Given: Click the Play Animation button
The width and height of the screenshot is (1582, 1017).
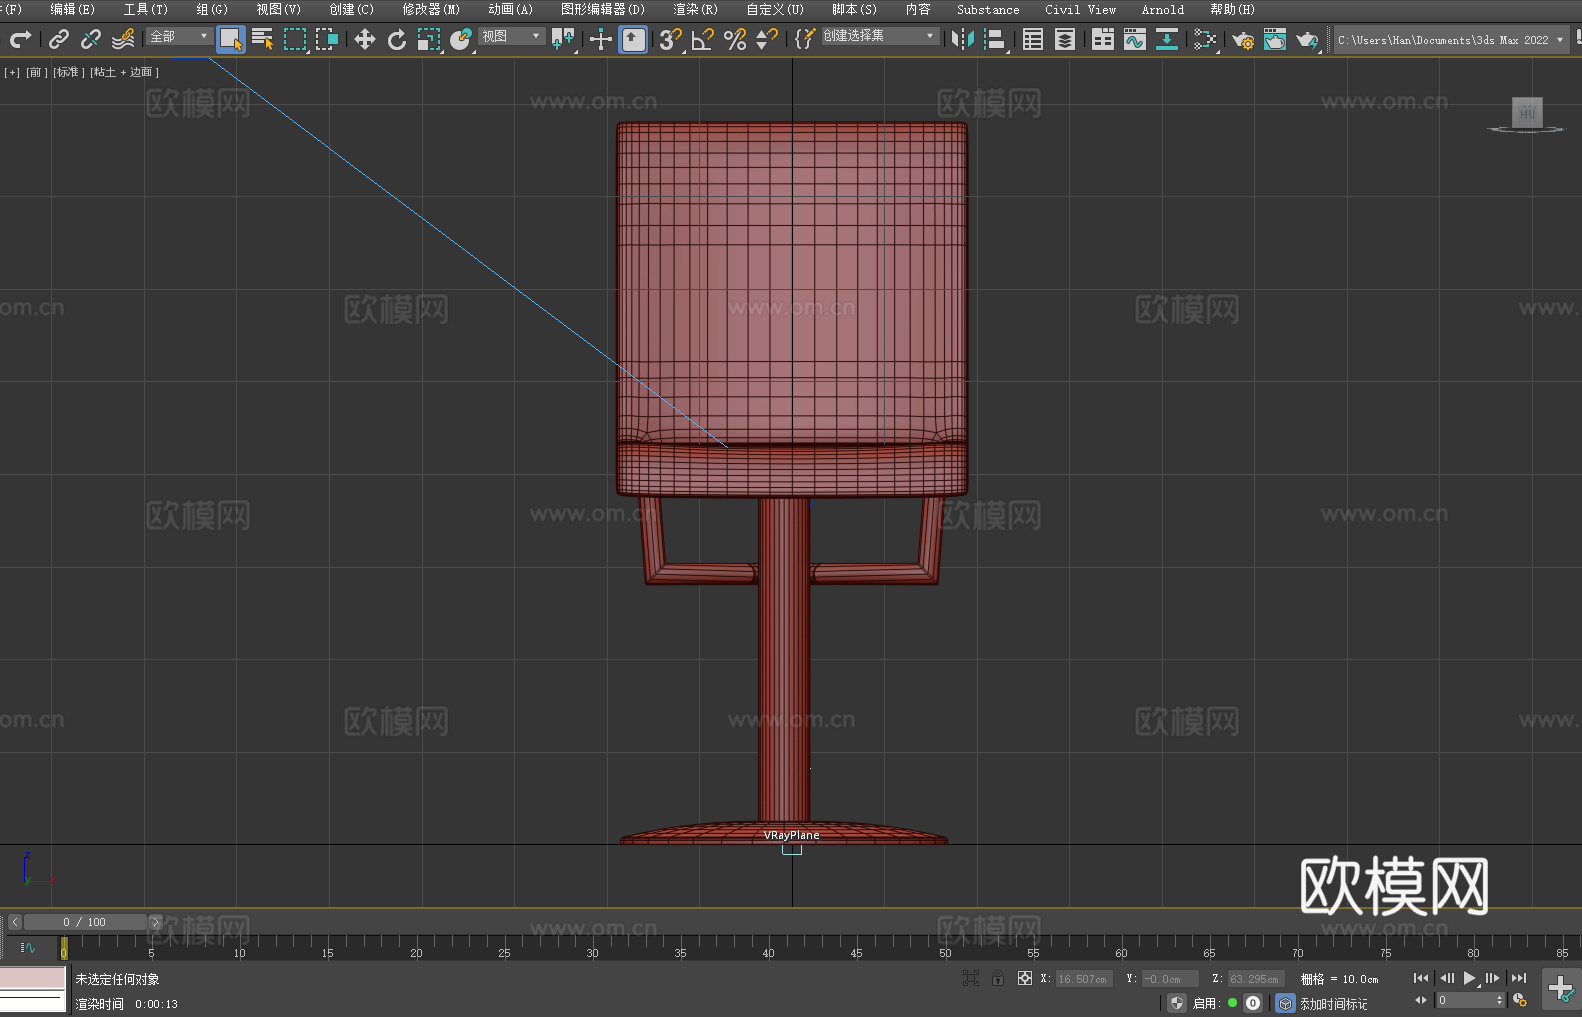Looking at the screenshot, I should click(x=1470, y=978).
